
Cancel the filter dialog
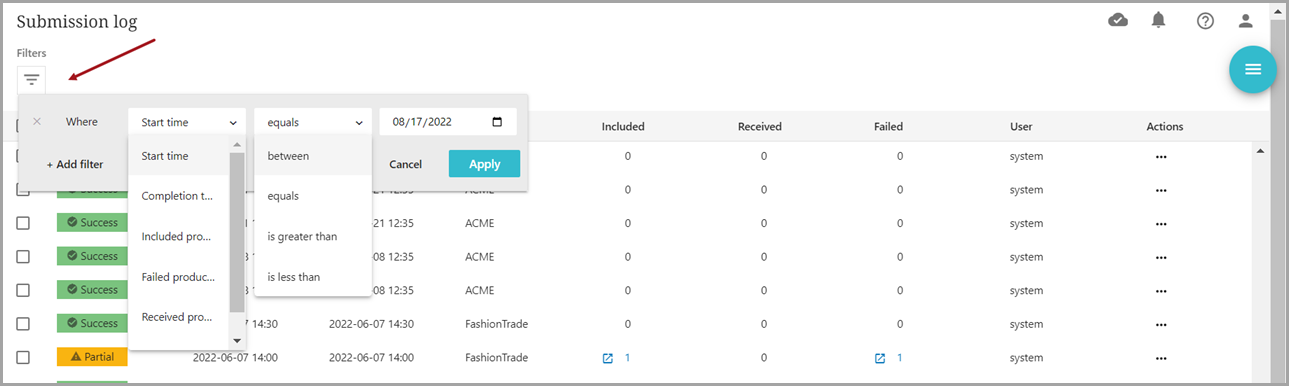point(405,164)
